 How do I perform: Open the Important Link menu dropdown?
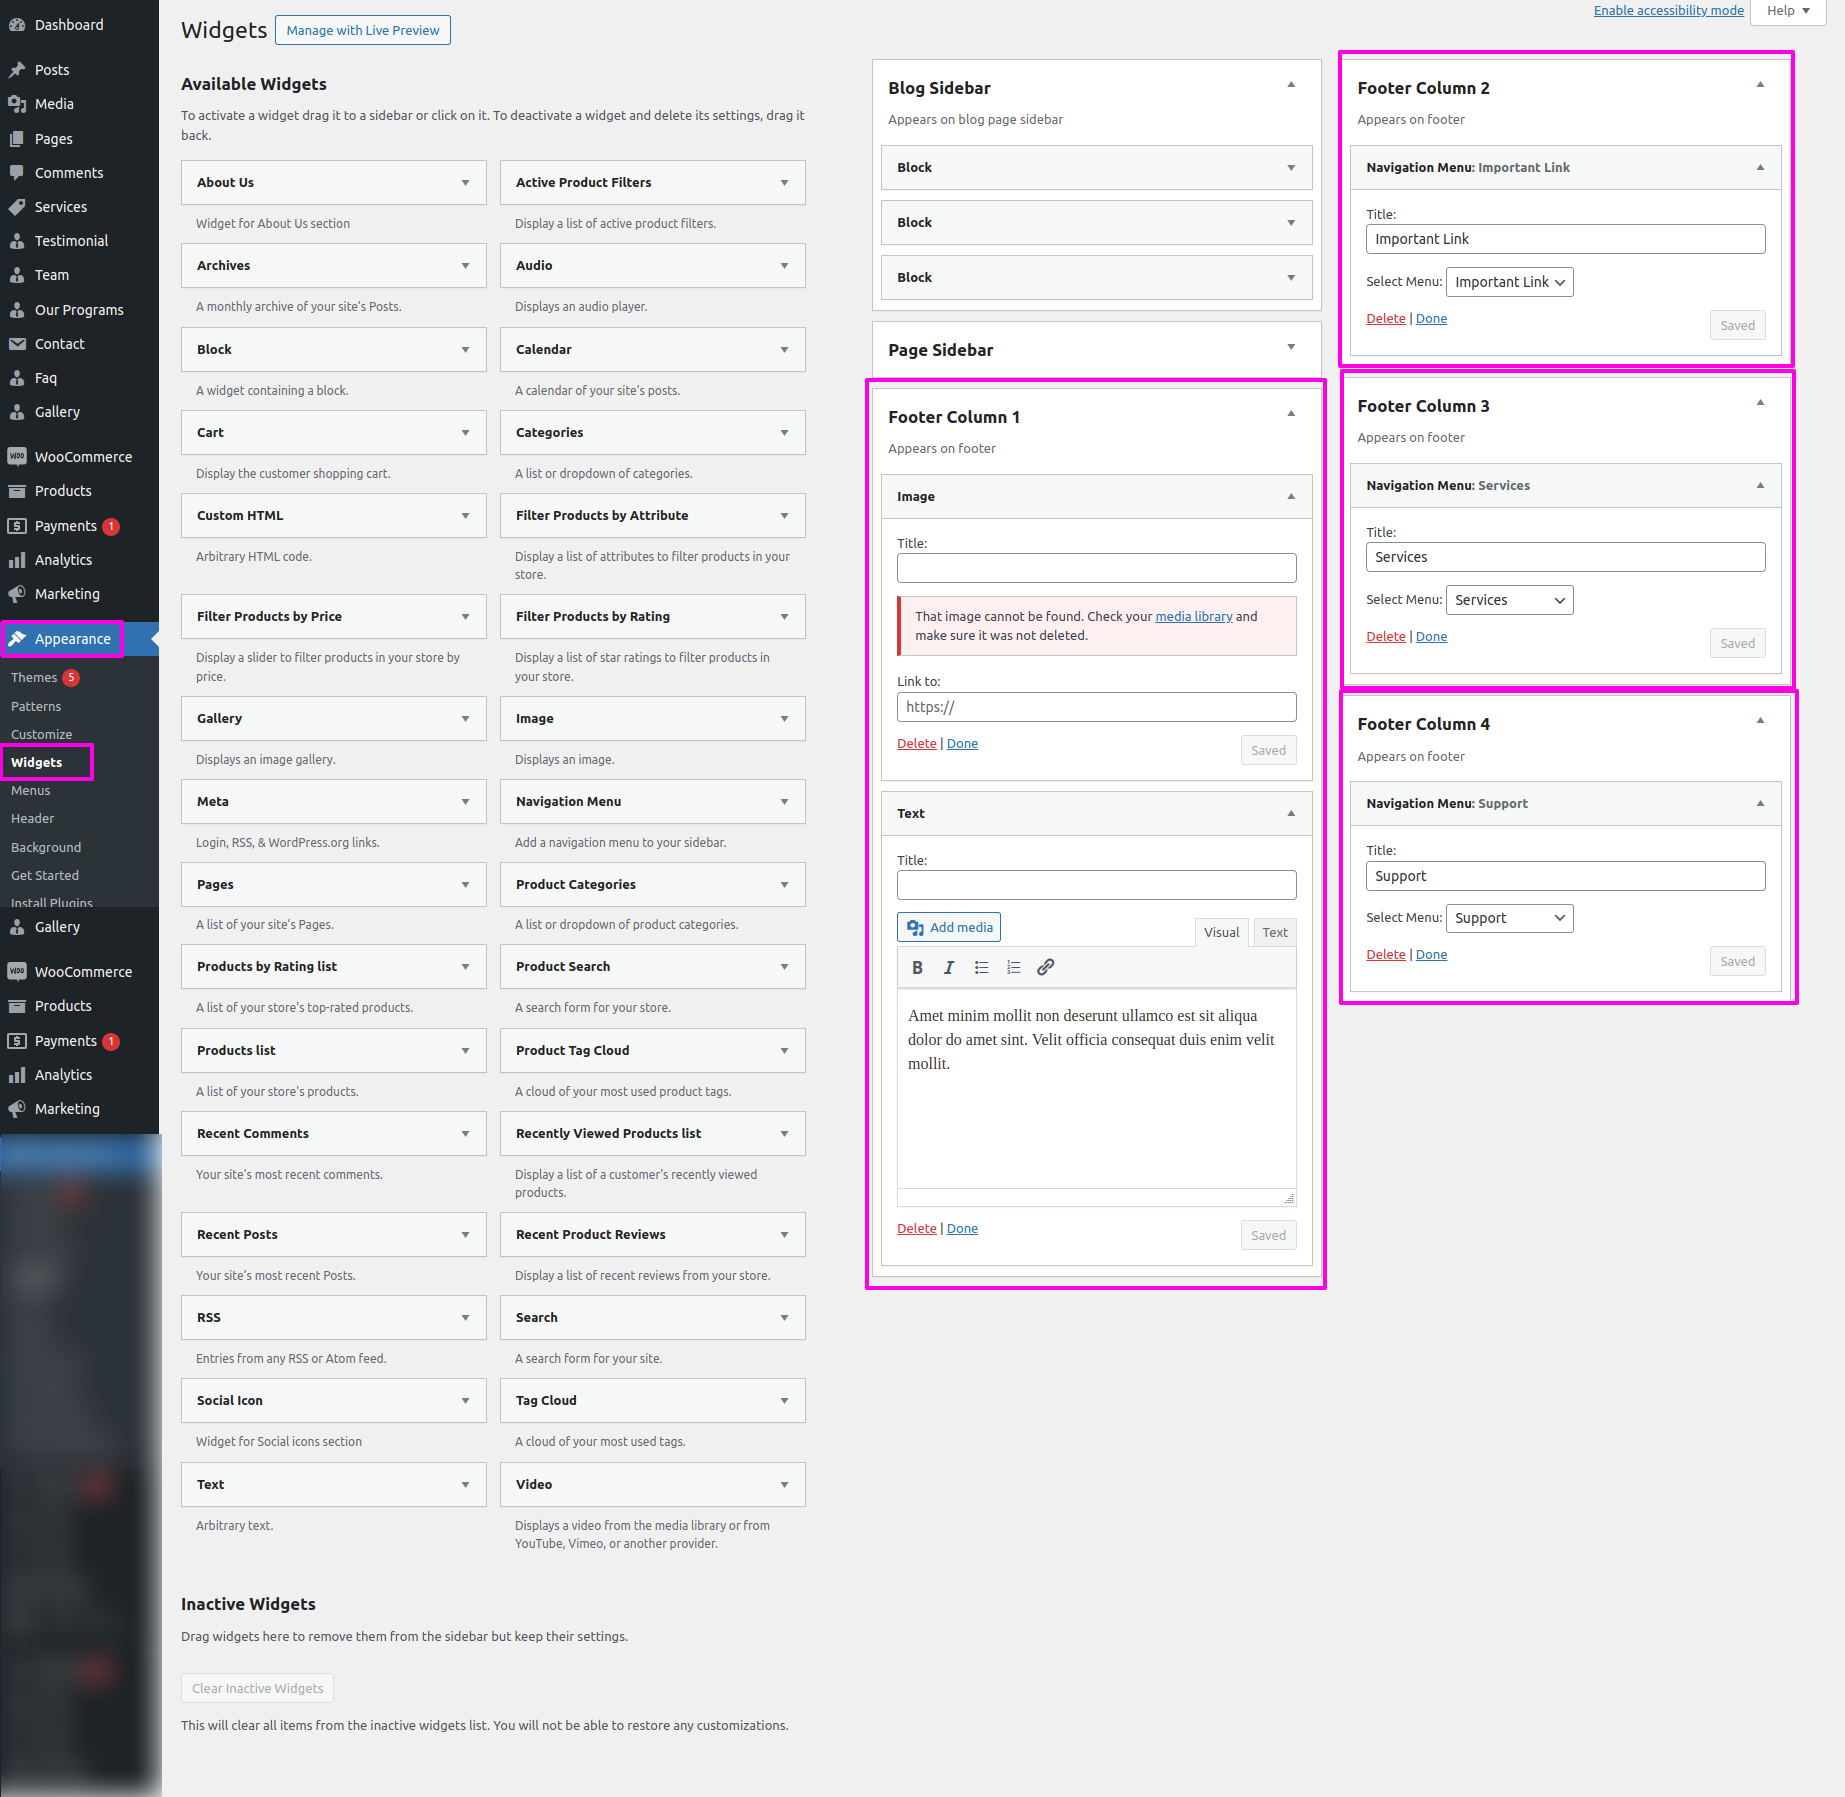1509,282
